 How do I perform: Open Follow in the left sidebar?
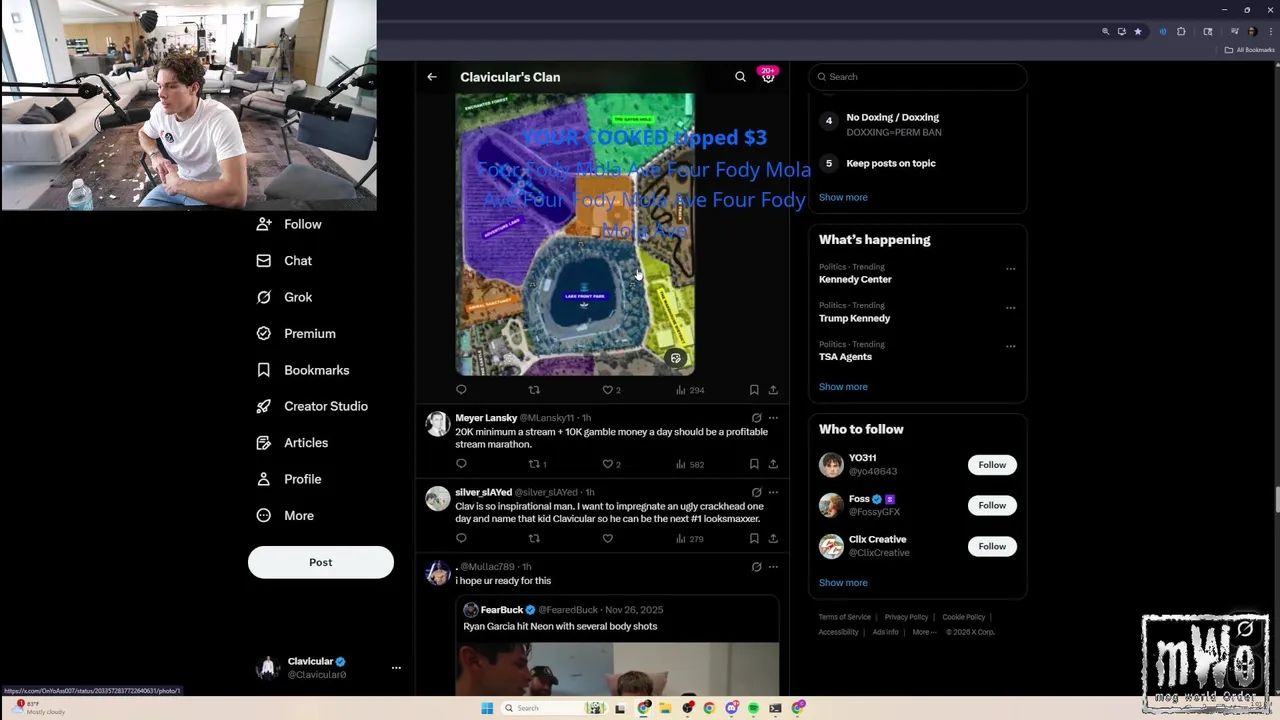[x=289, y=225]
